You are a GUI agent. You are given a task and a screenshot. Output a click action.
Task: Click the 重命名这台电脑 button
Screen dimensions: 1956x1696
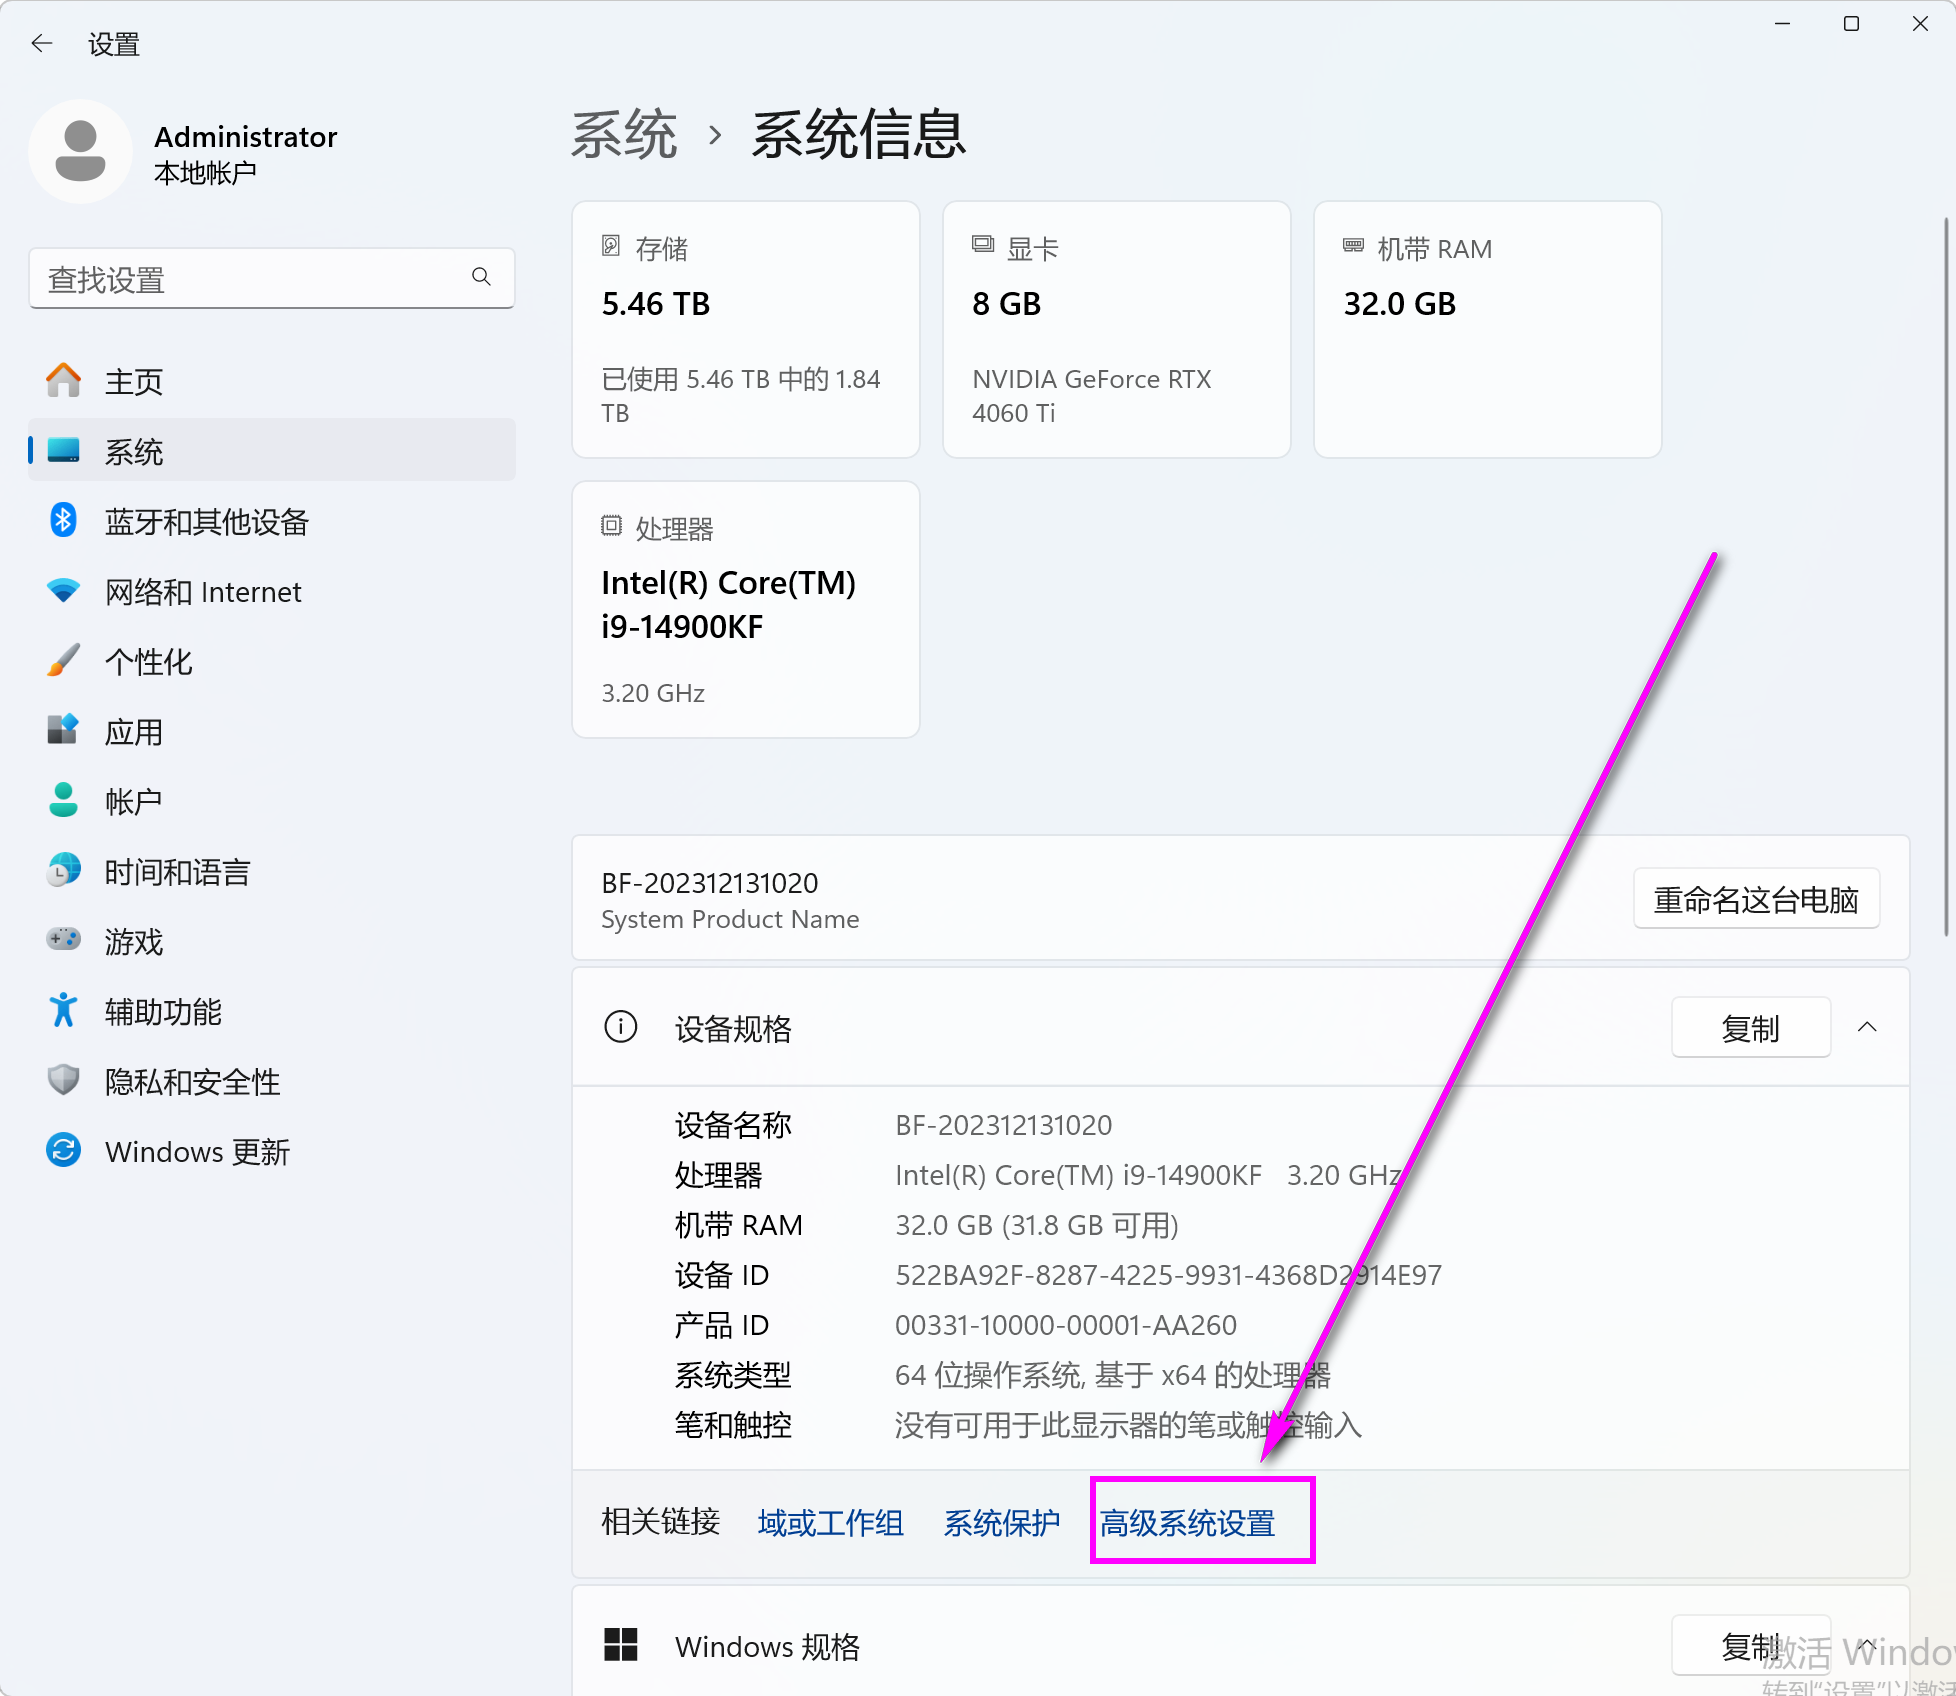click(1755, 898)
